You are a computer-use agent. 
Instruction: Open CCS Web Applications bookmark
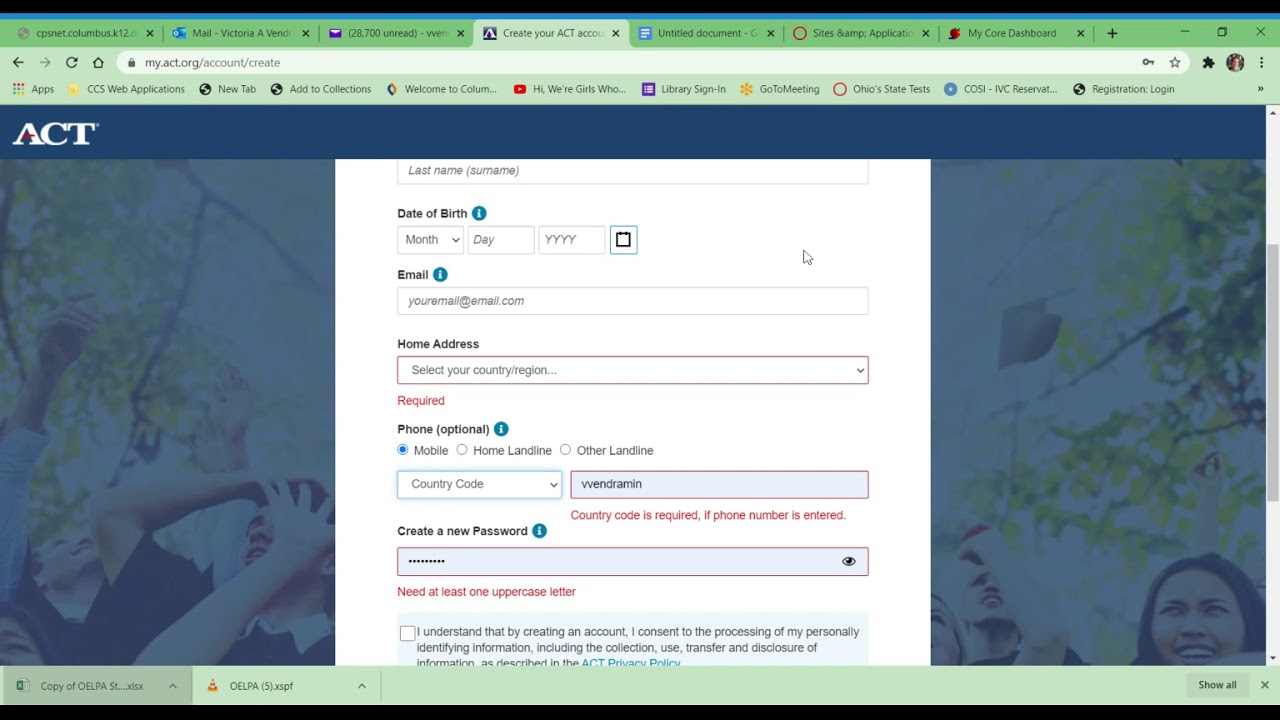126,89
